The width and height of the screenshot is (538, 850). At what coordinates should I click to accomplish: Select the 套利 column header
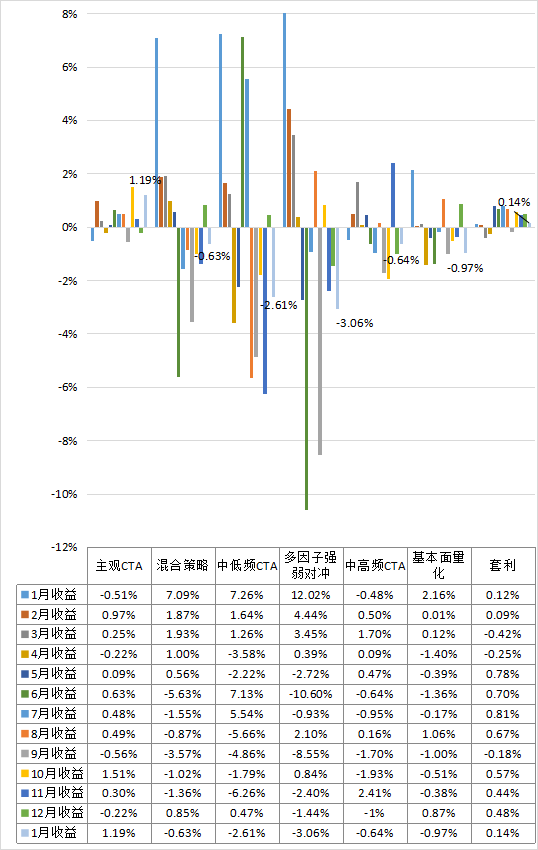click(503, 565)
